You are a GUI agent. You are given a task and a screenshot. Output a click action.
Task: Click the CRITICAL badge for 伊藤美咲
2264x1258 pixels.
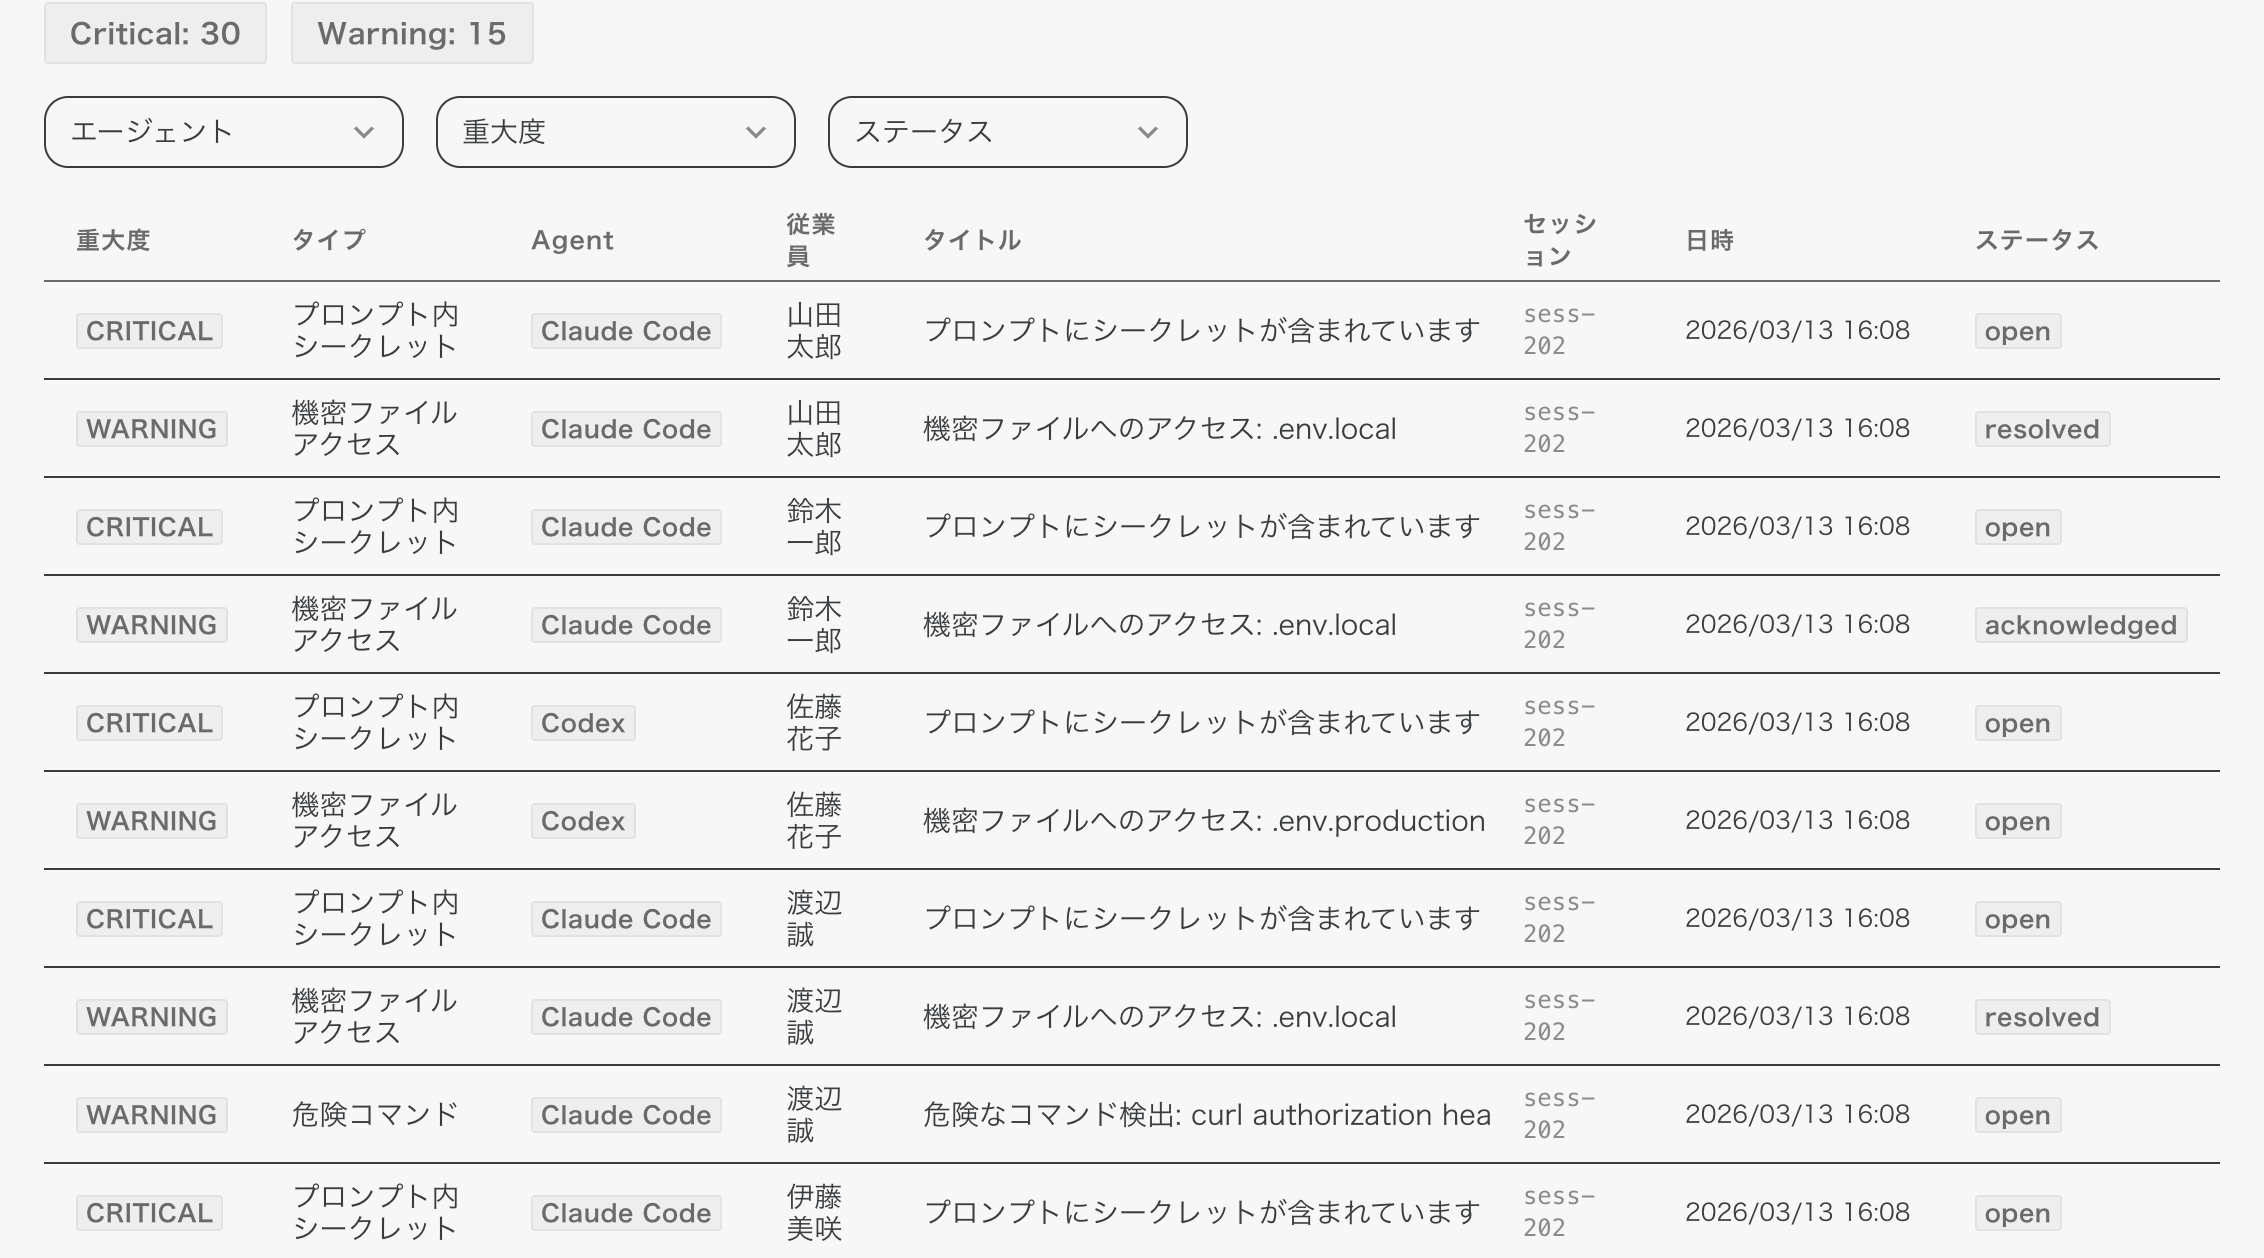point(148,1213)
